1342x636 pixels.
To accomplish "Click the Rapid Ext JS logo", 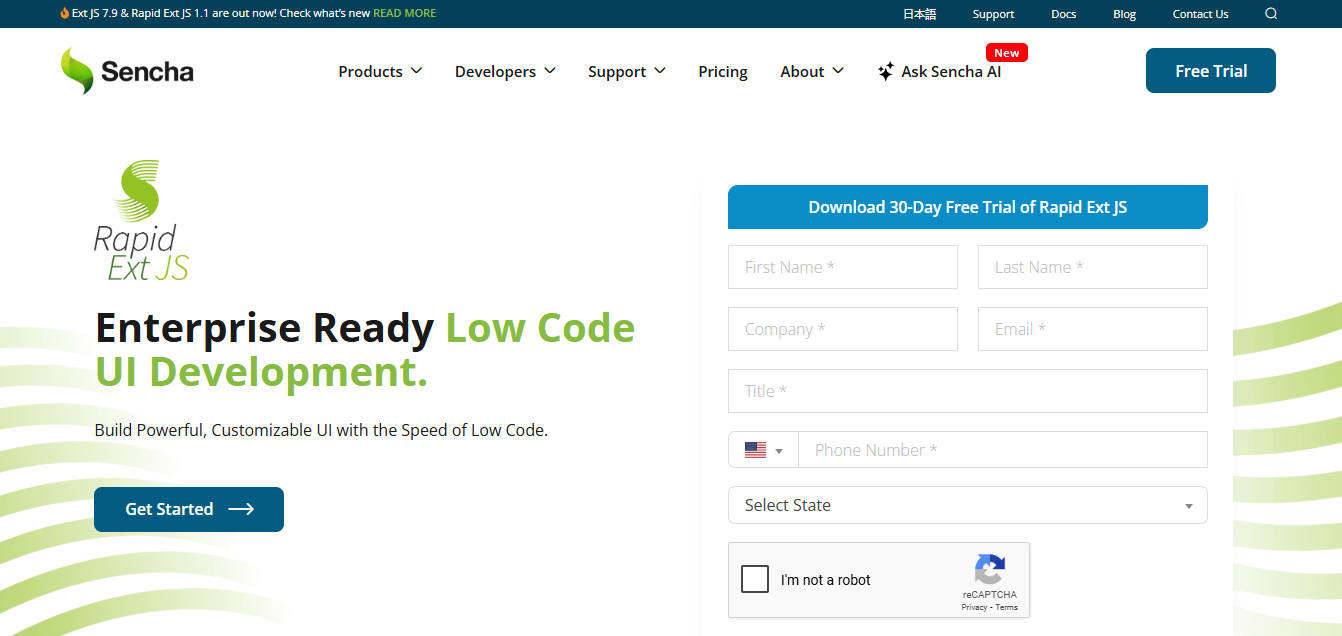I will coord(141,220).
